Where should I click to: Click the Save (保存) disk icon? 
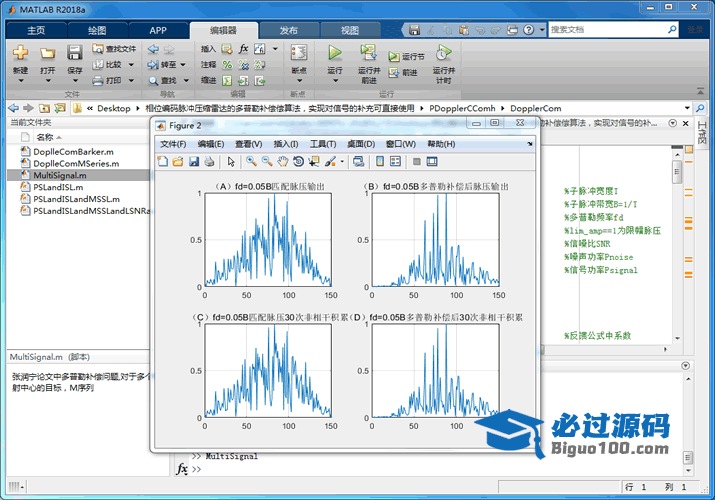click(x=74, y=52)
